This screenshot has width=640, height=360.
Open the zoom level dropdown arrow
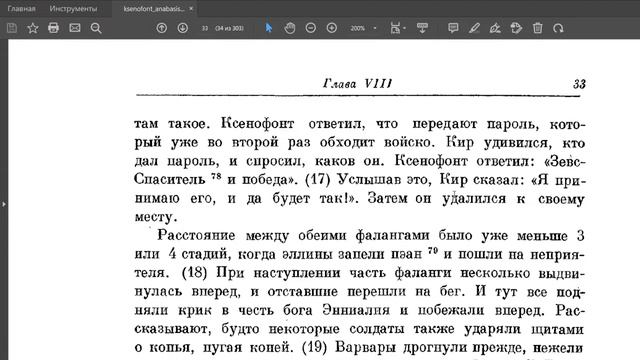click(x=375, y=28)
